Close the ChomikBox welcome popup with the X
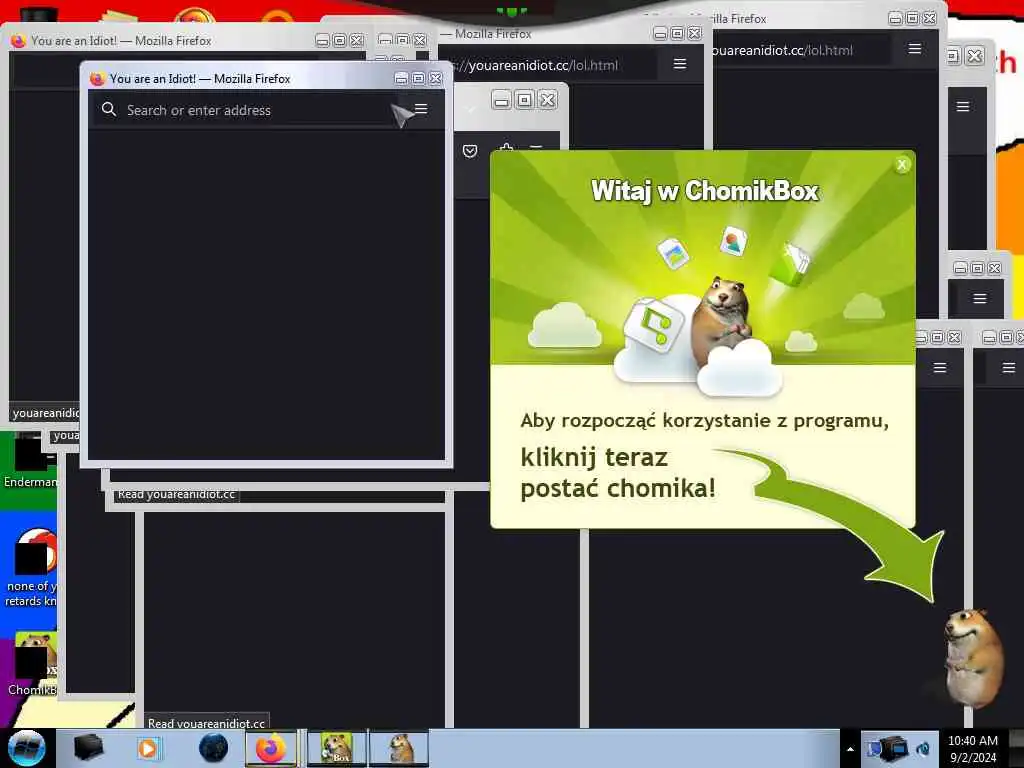This screenshot has height=768, width=1024. [902, 165]
